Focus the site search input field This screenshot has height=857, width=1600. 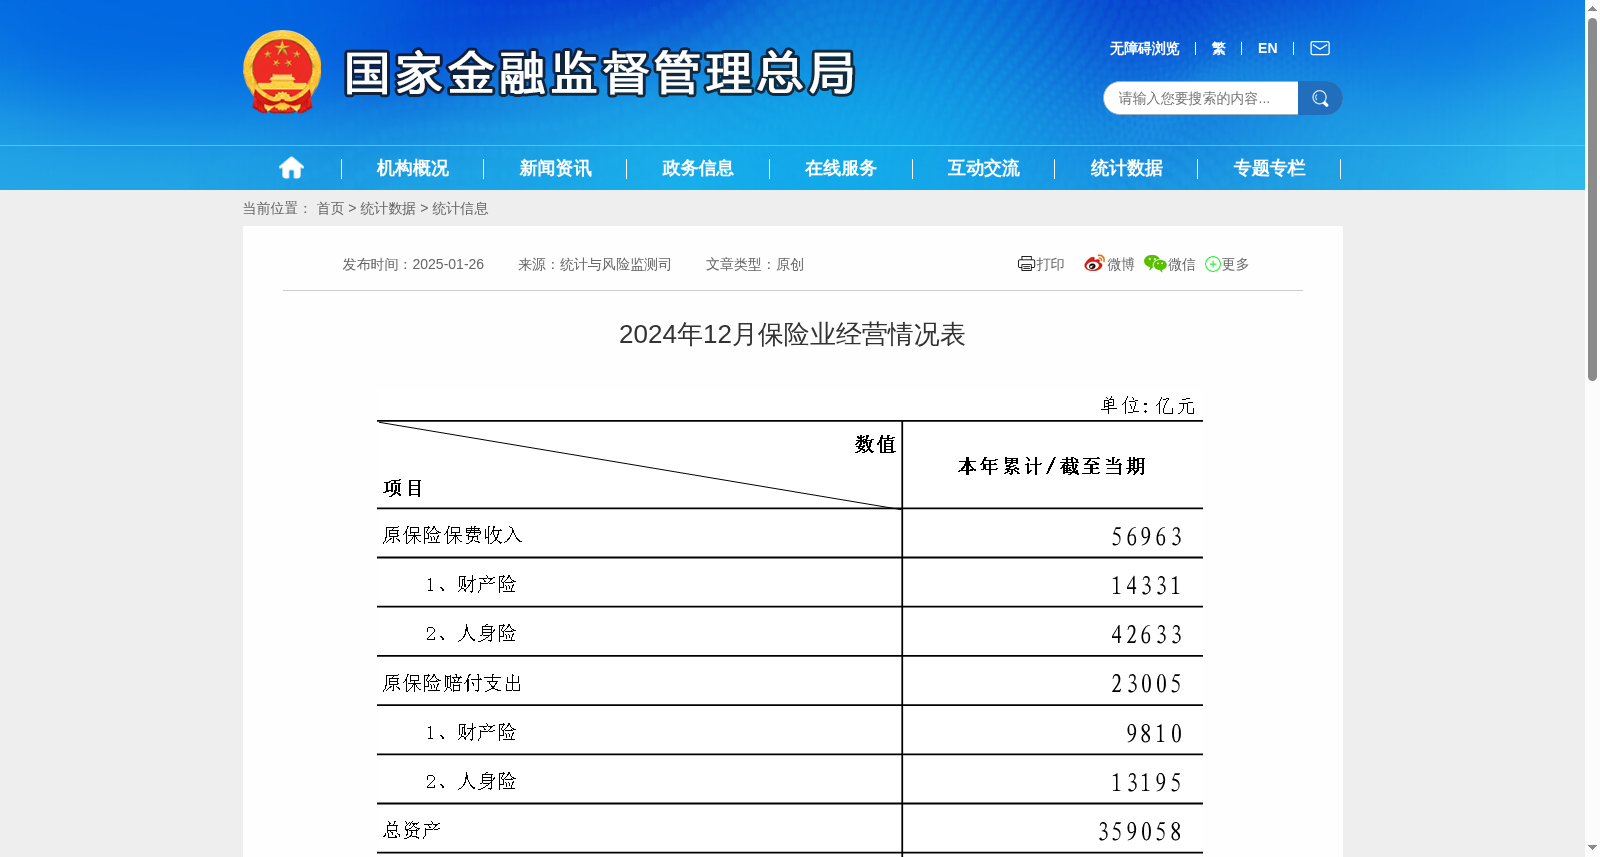tap(1201, 98)
